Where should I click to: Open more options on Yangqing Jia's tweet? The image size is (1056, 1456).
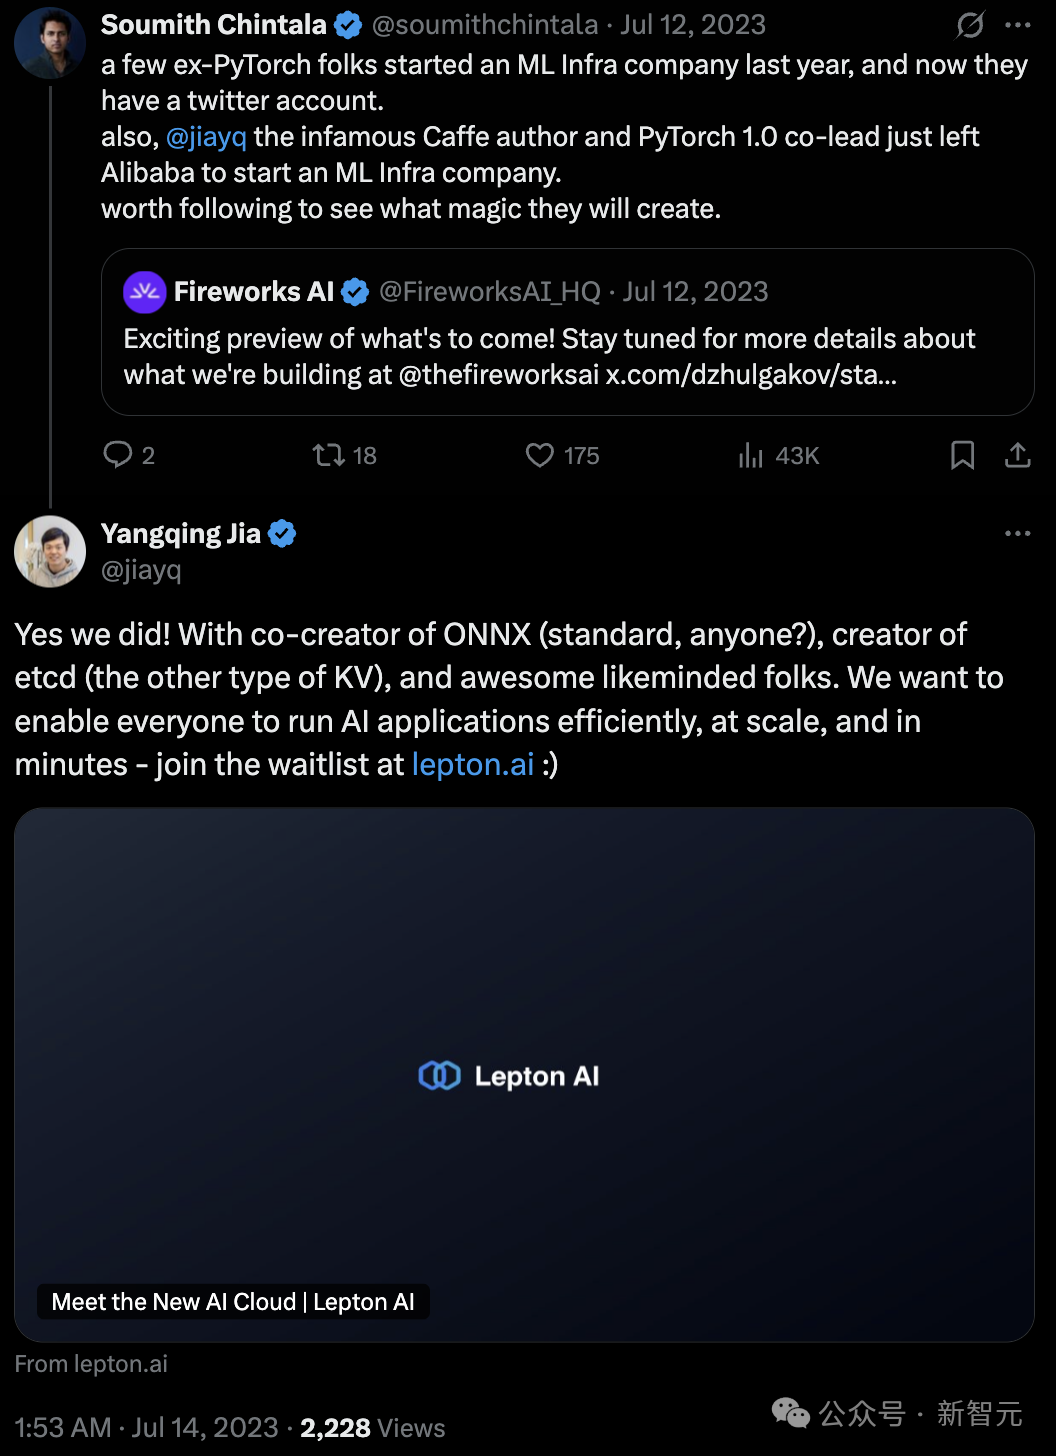click(1018, 533)
